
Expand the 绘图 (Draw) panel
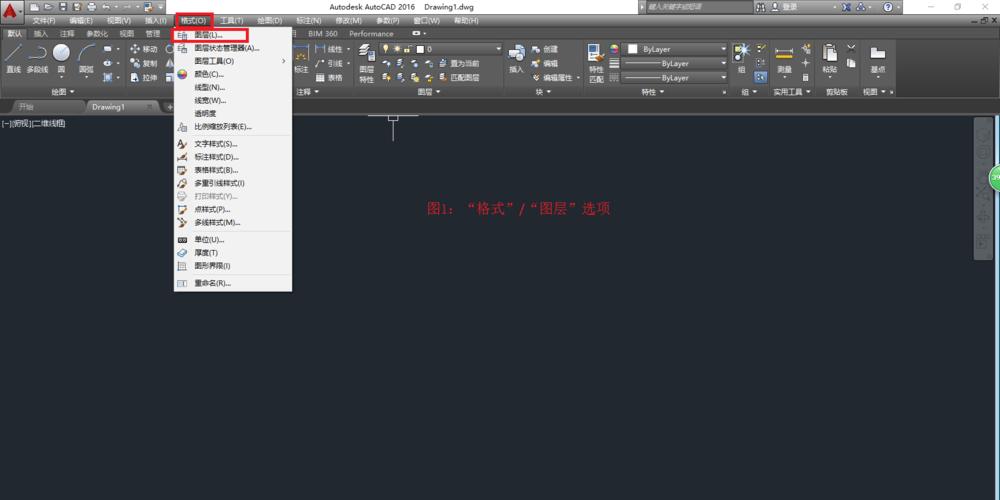pyautogui.click(x=62, y=92)
